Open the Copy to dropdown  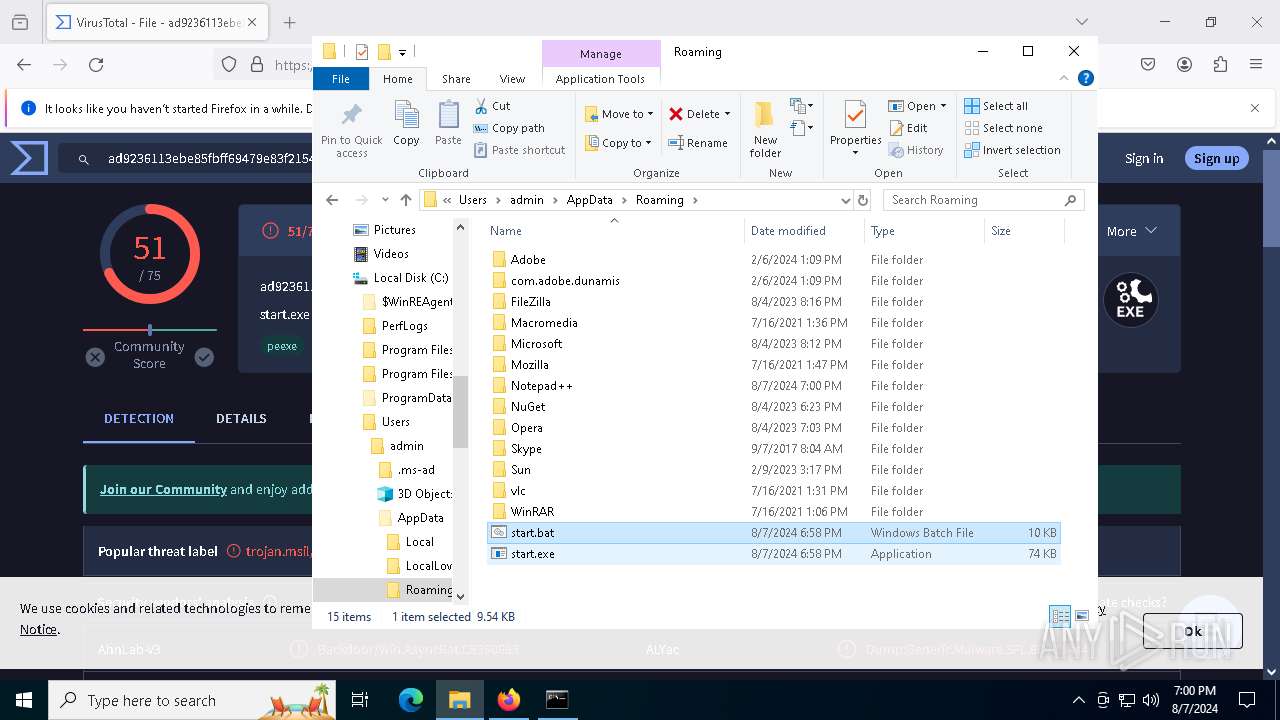(618, 143)
